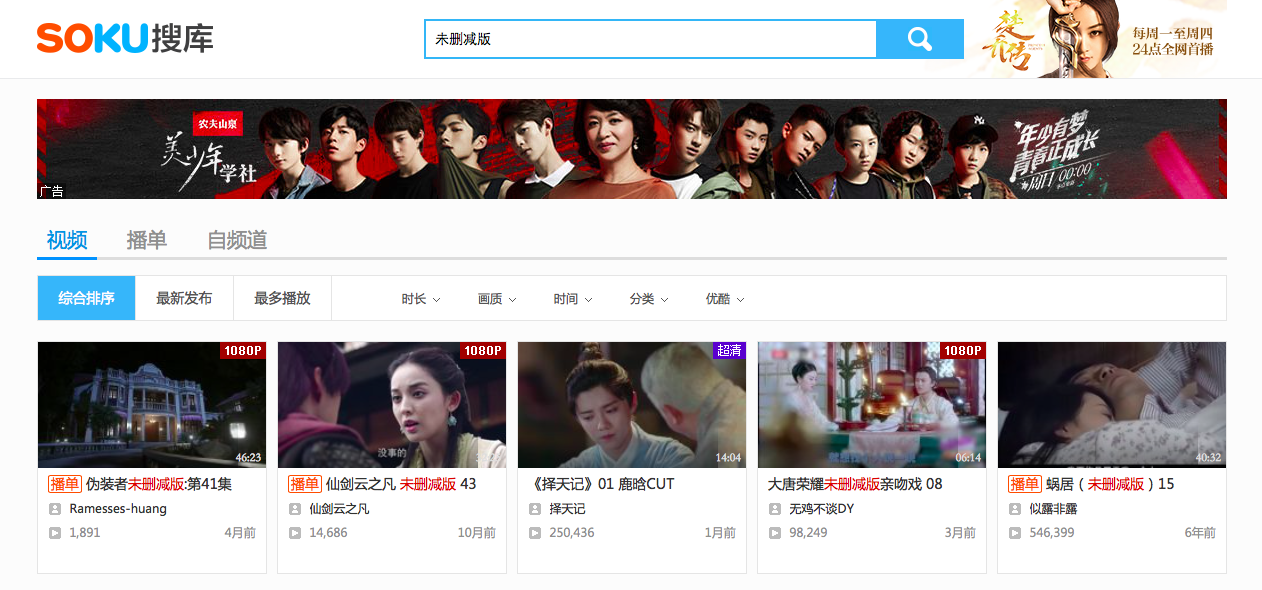The width and height of the screenshot is (1262, 590).
Task: Expand the 时长 filter dropdown
Action: pos(421,299)
